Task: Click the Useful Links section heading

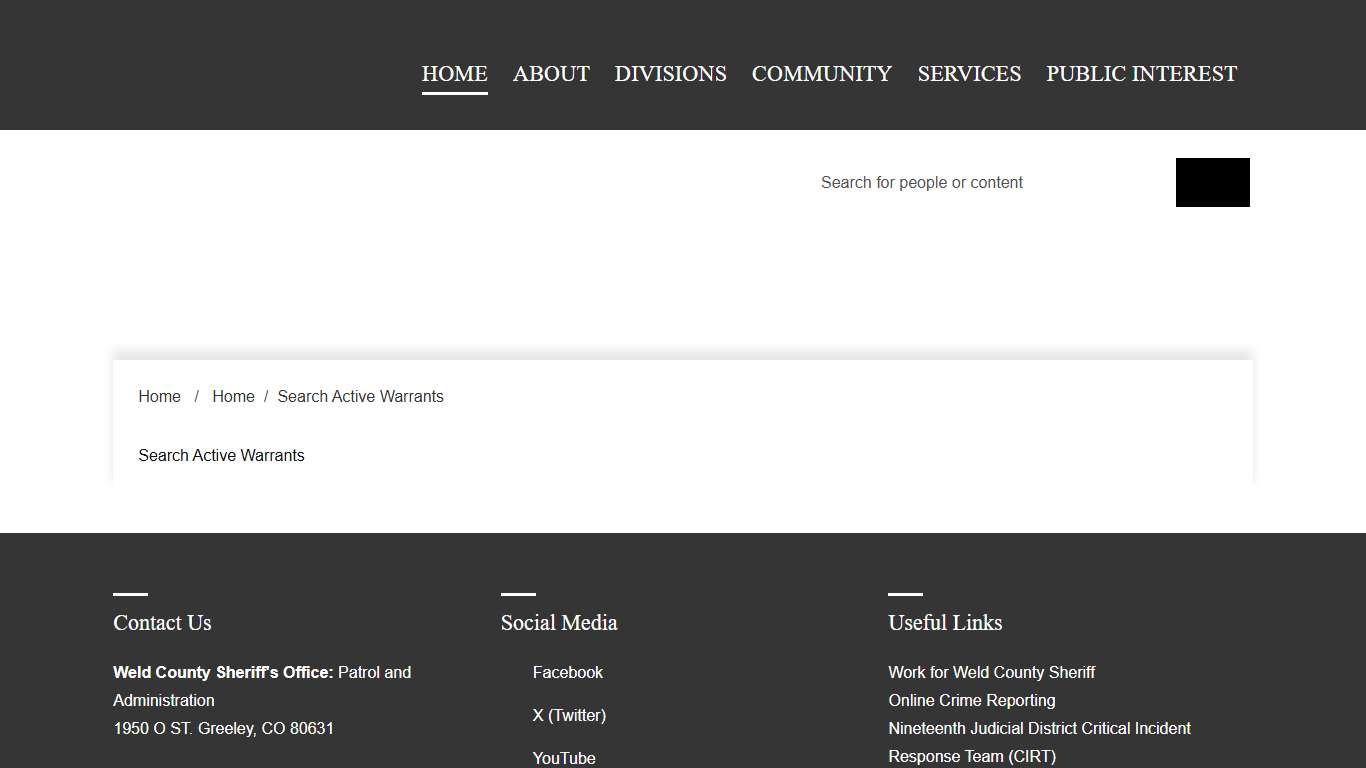Action: (x=944, y=622)
